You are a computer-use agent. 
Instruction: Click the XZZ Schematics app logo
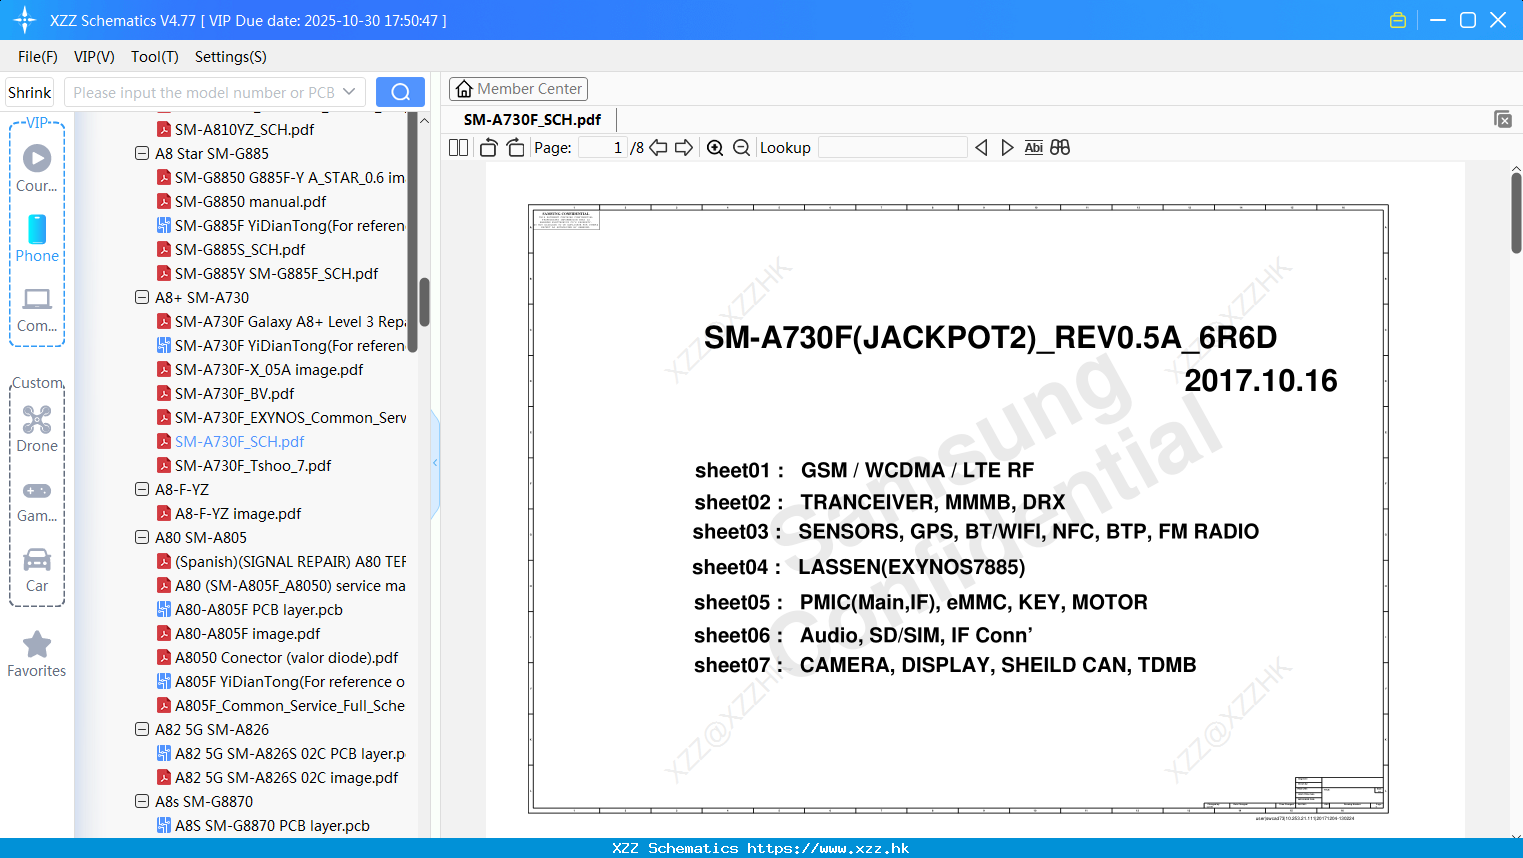[25, 20]
